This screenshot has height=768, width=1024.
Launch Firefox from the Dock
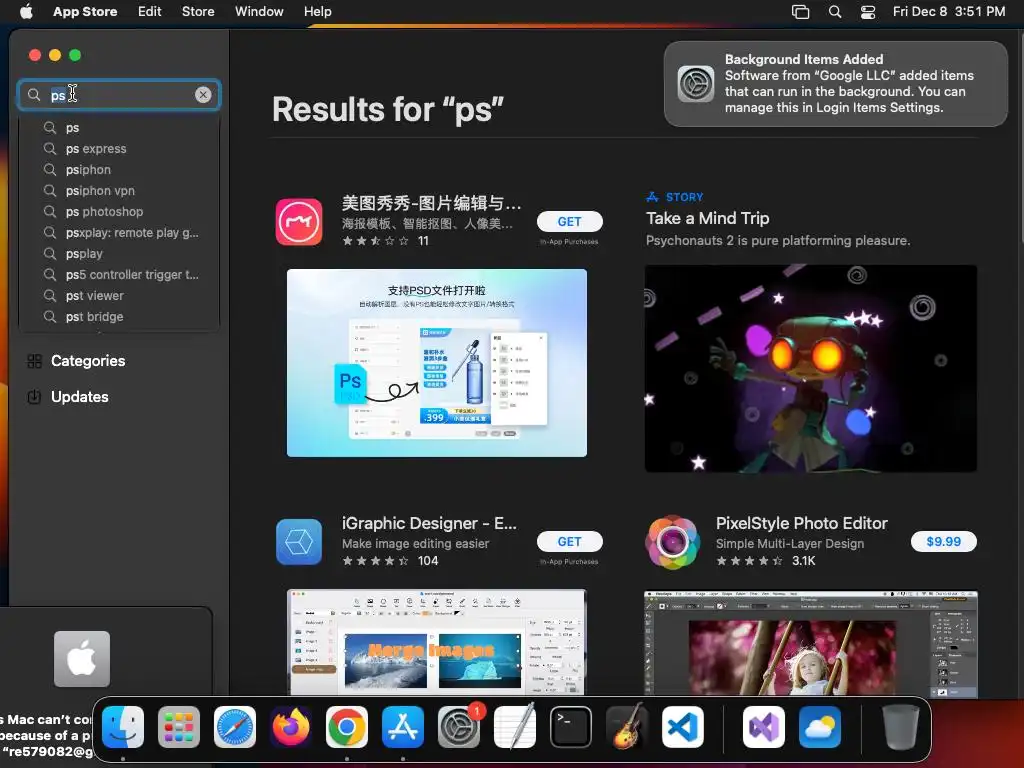pyautogui.click(x=291, y=727)
